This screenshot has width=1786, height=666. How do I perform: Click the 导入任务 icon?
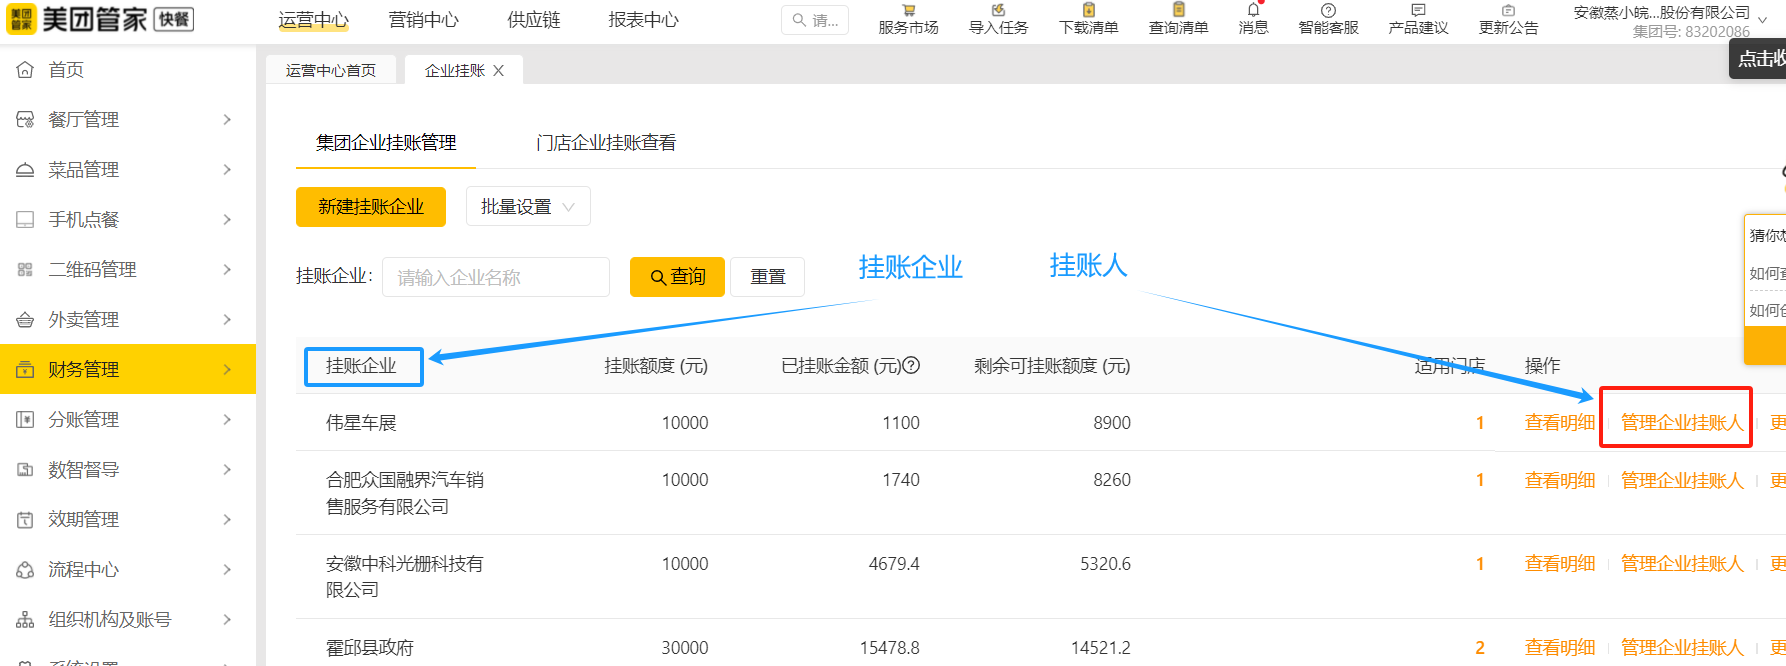point(998,11)
